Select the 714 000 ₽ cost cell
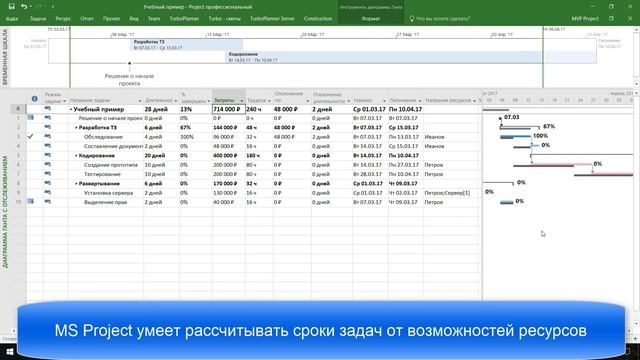The height and width of the screenshot is (360, 640). click(x=229, y=109)
